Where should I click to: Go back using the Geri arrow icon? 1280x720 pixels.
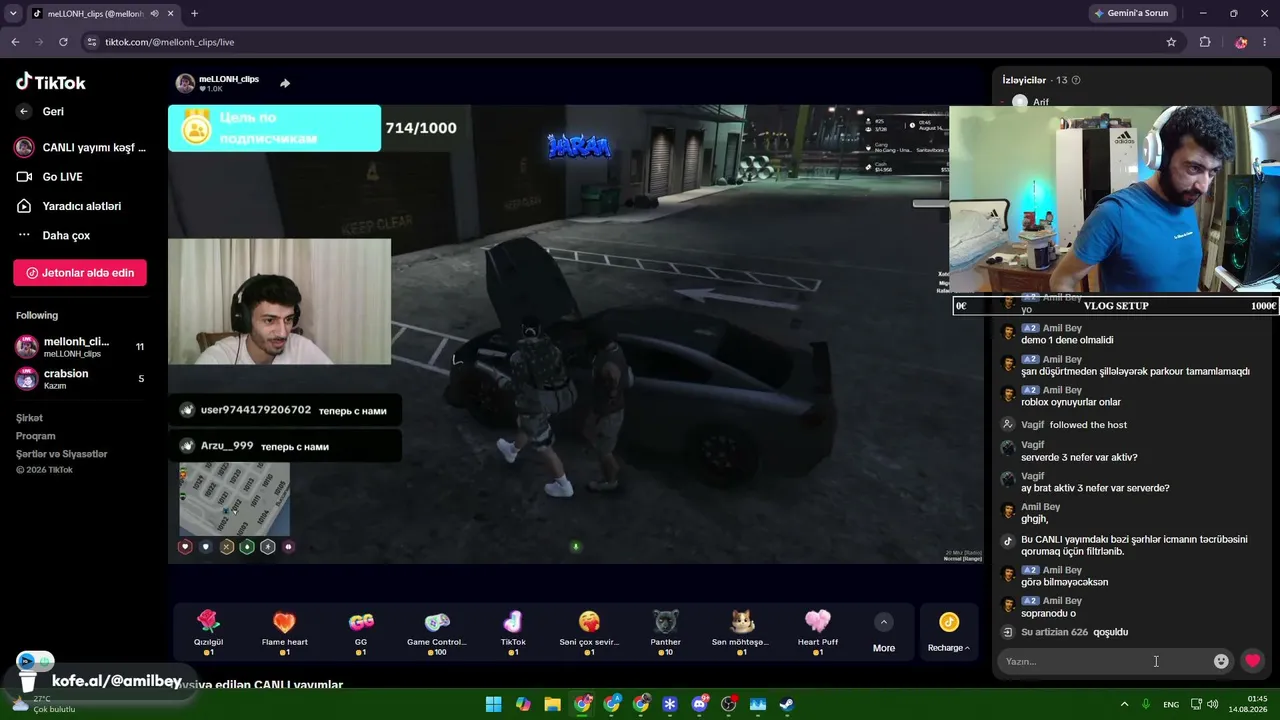(24, 112)
